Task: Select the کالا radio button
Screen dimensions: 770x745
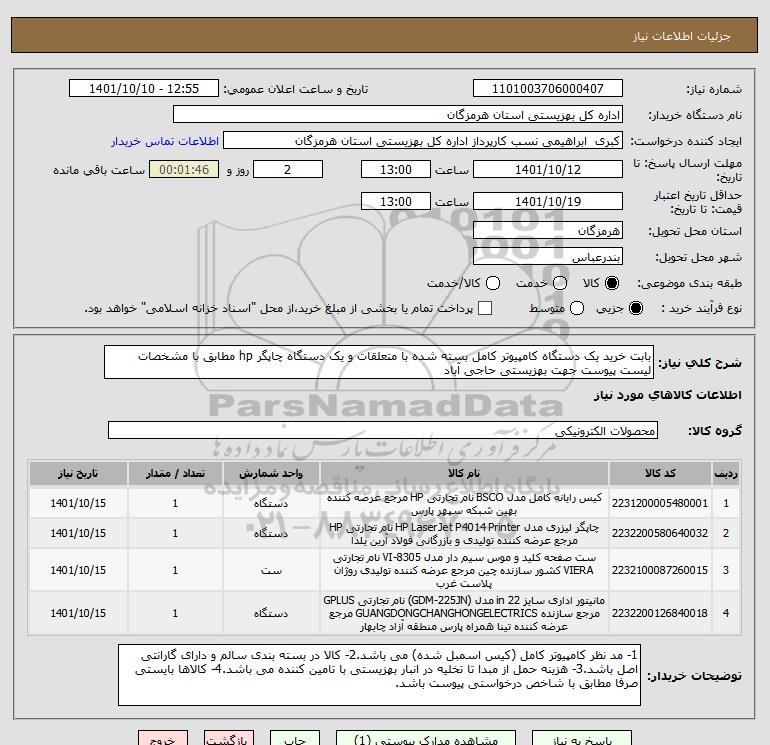Action: click(x=612, y=283)
